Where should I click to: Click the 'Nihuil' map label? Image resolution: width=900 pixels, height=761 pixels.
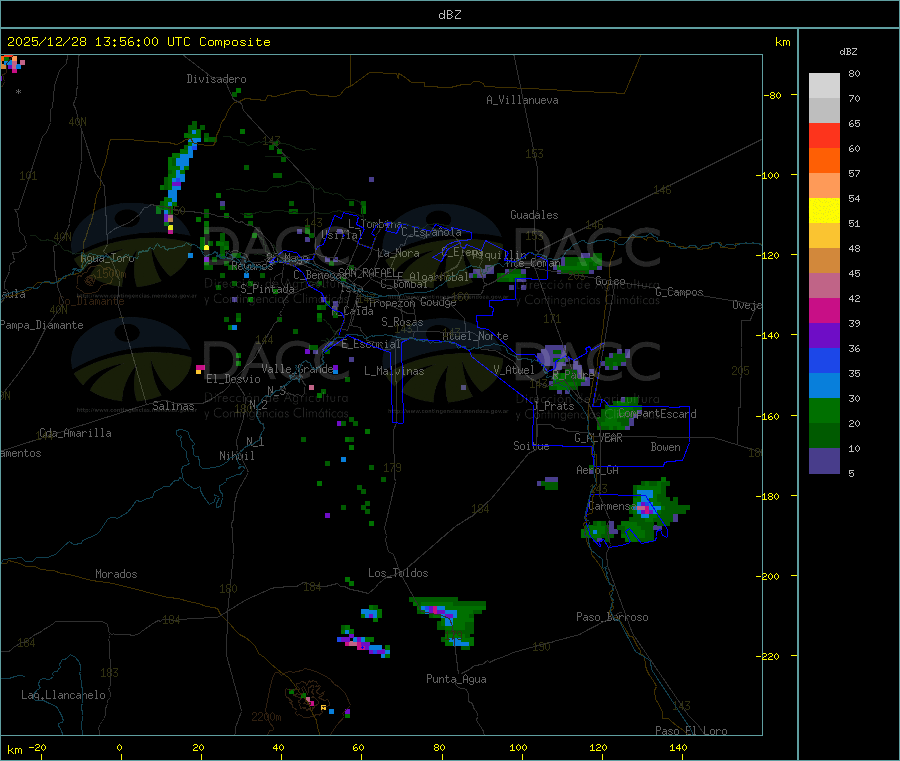pyautogui.click(x=237, y=456)
